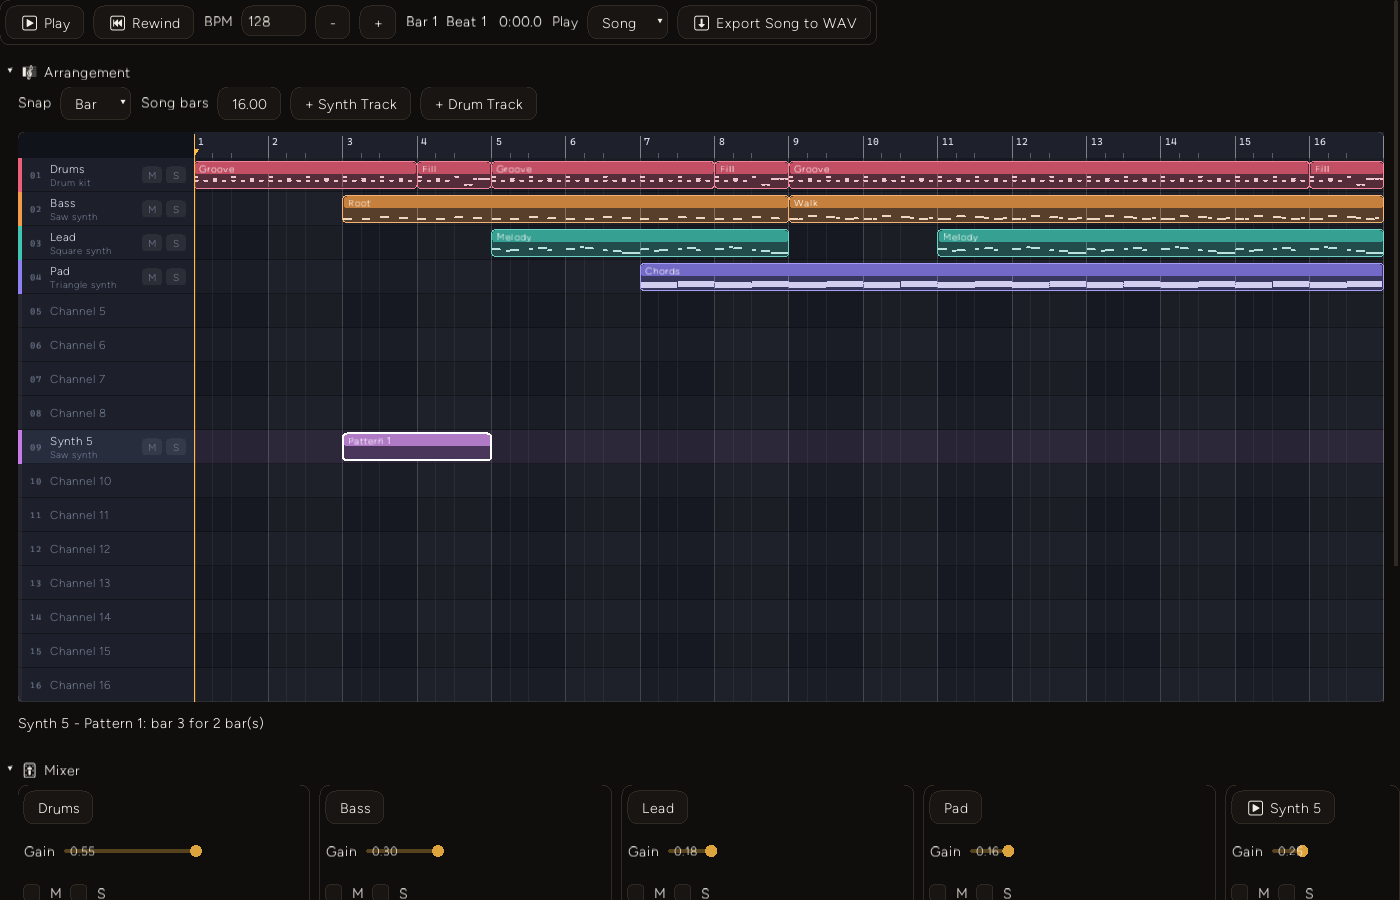Adjust the Lead gain slider
This screenshot has width=1400, height=900.
[x=693, y=851]
